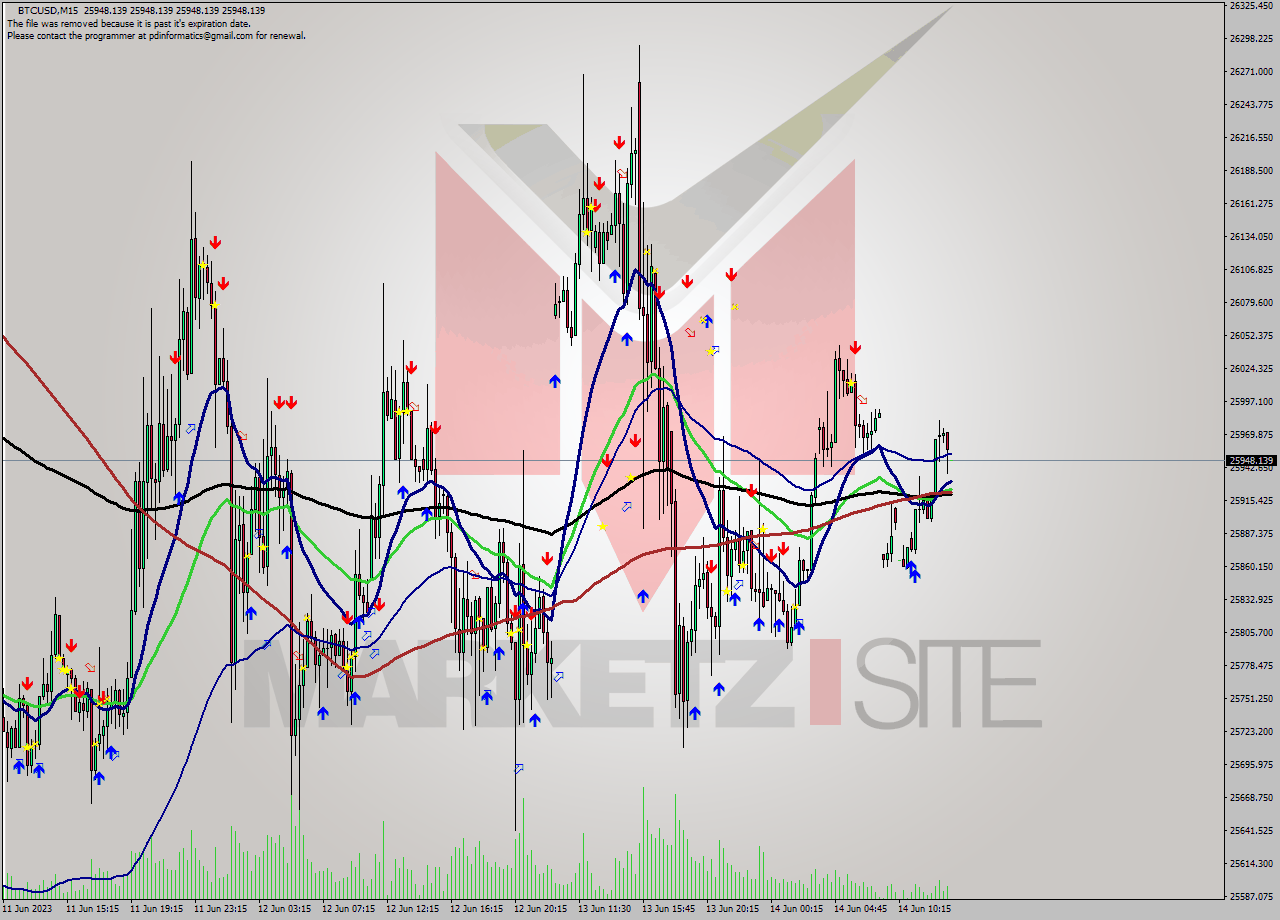1280x920 pixels.
Task: Click the 25641.525 price axis label
Action: click(x=1252, y=831)
